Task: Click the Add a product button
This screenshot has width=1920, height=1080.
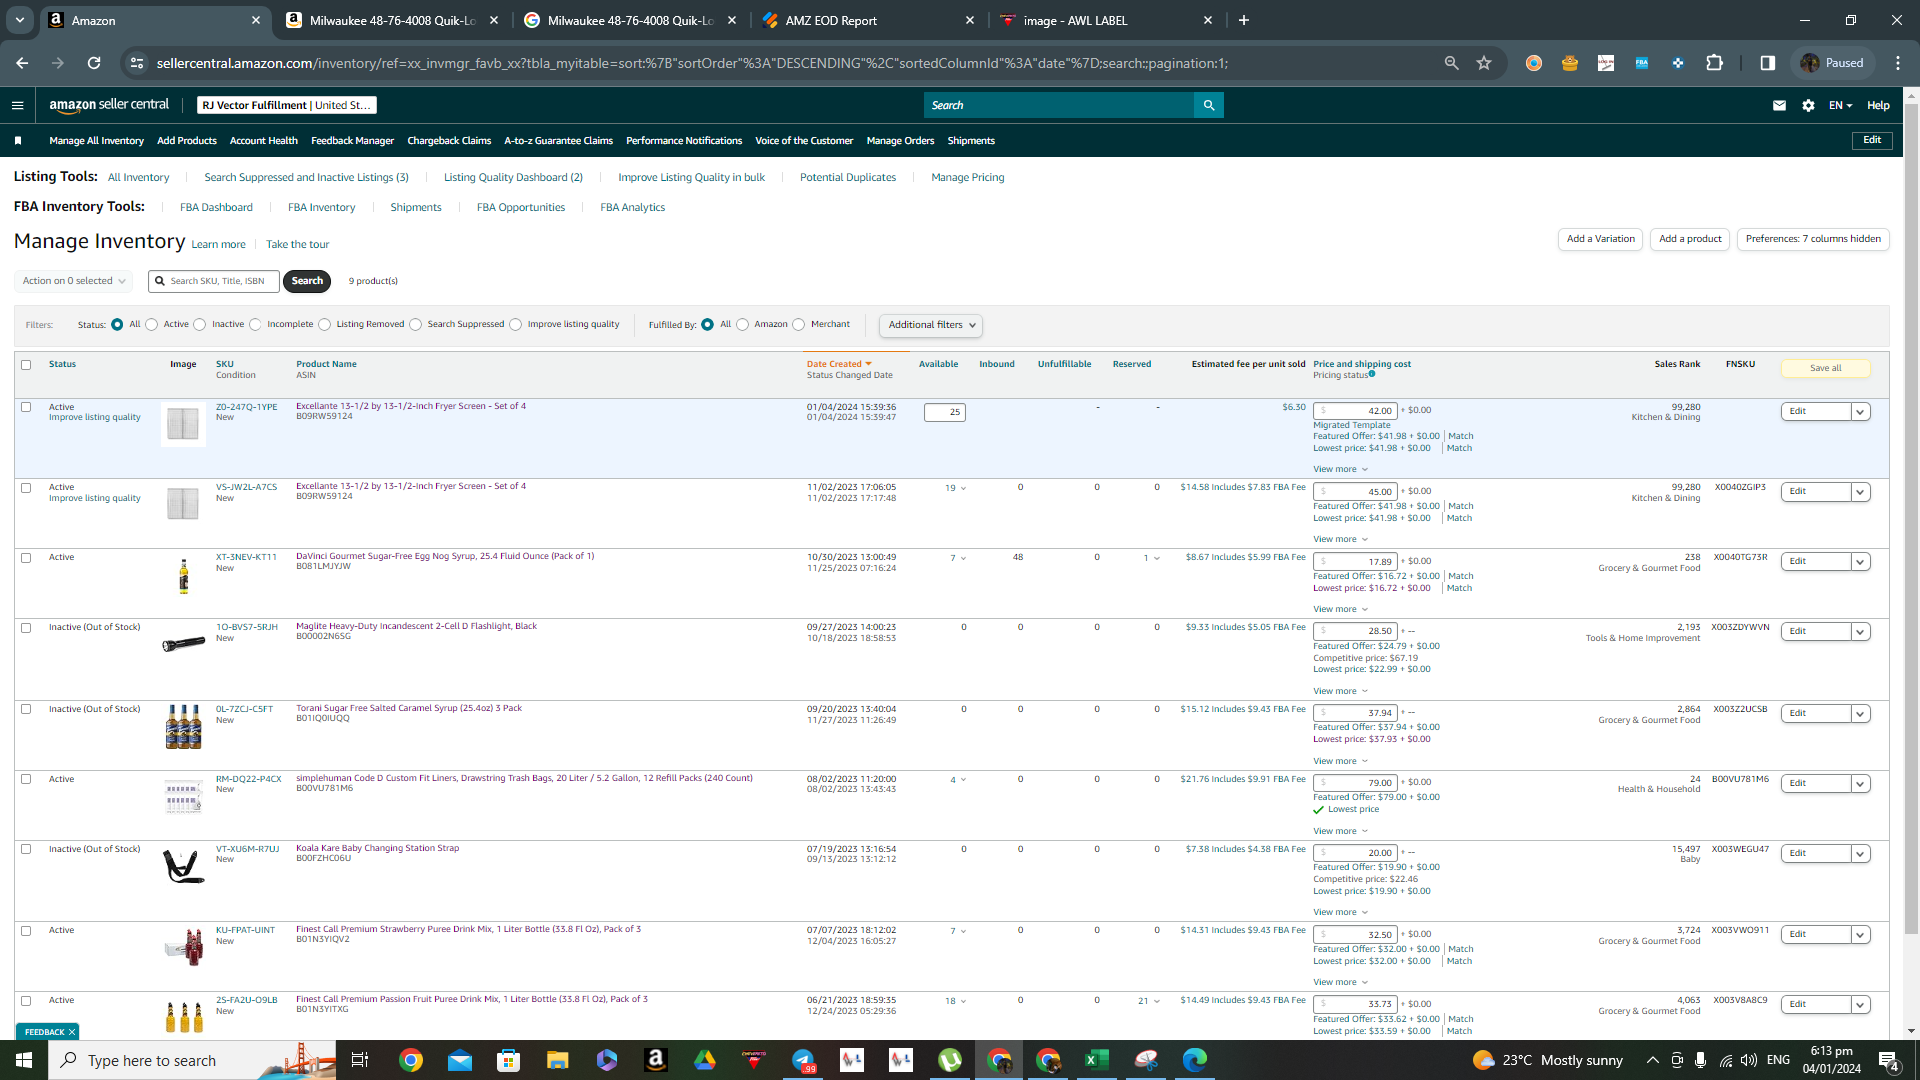Action: [x=1690, y=239]
